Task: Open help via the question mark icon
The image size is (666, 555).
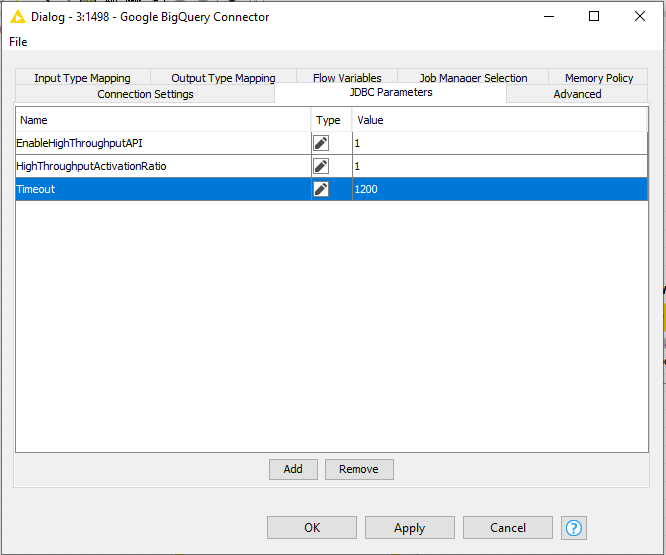Action: 573,528
